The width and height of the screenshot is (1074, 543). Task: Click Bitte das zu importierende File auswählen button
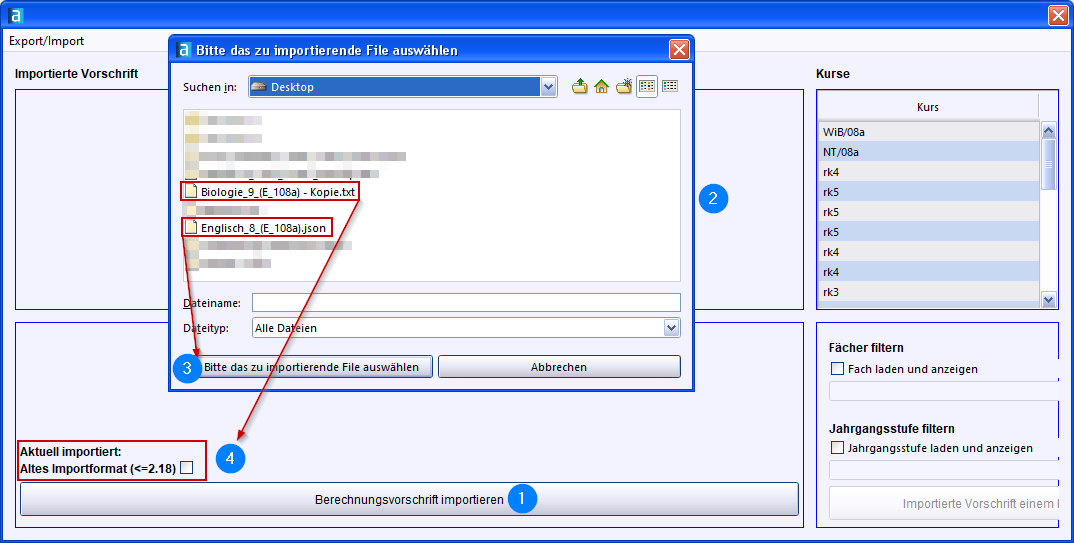tap(311, 367)
